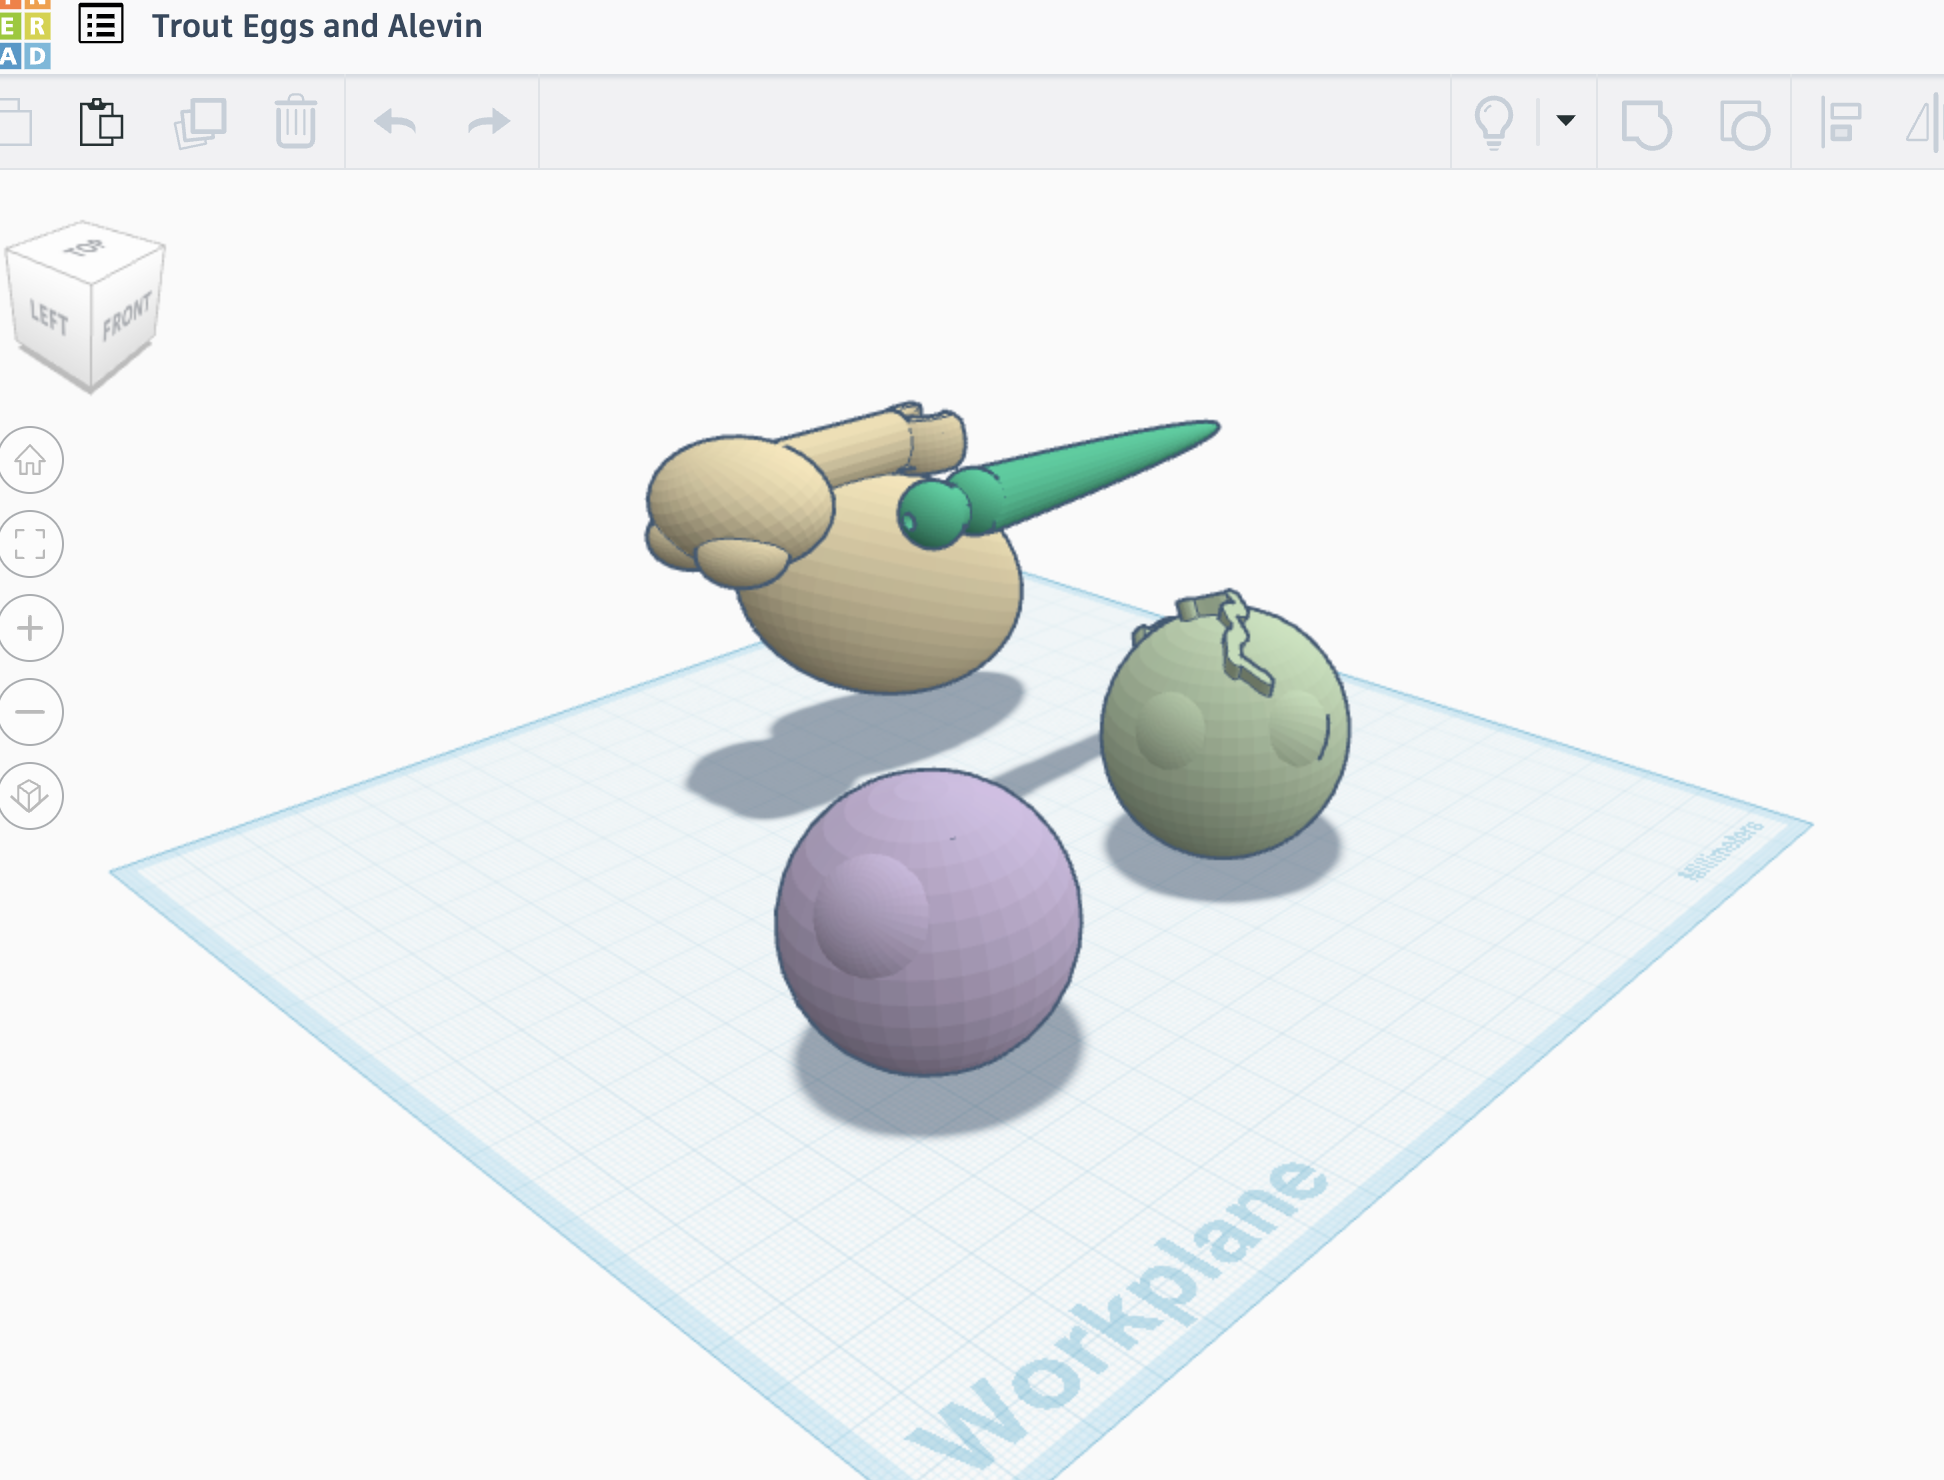This screenshot has height=1480, width=1944.
Task: Click the Trout Eggs and Alevin title
Action: [317, 26]
